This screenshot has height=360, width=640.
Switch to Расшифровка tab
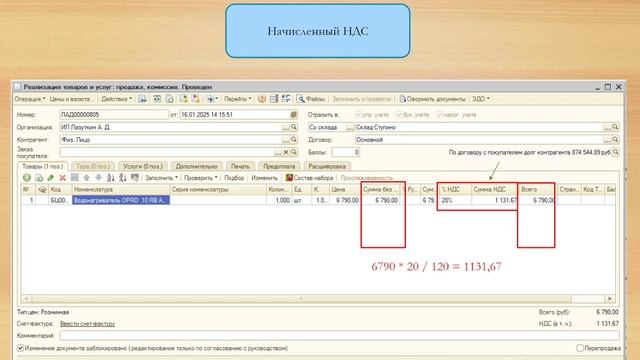[x=327, y=166]
